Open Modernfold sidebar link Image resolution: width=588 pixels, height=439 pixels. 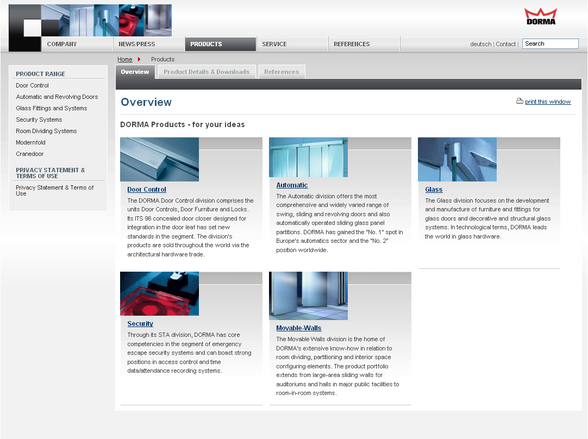click(x=30, y=142)
